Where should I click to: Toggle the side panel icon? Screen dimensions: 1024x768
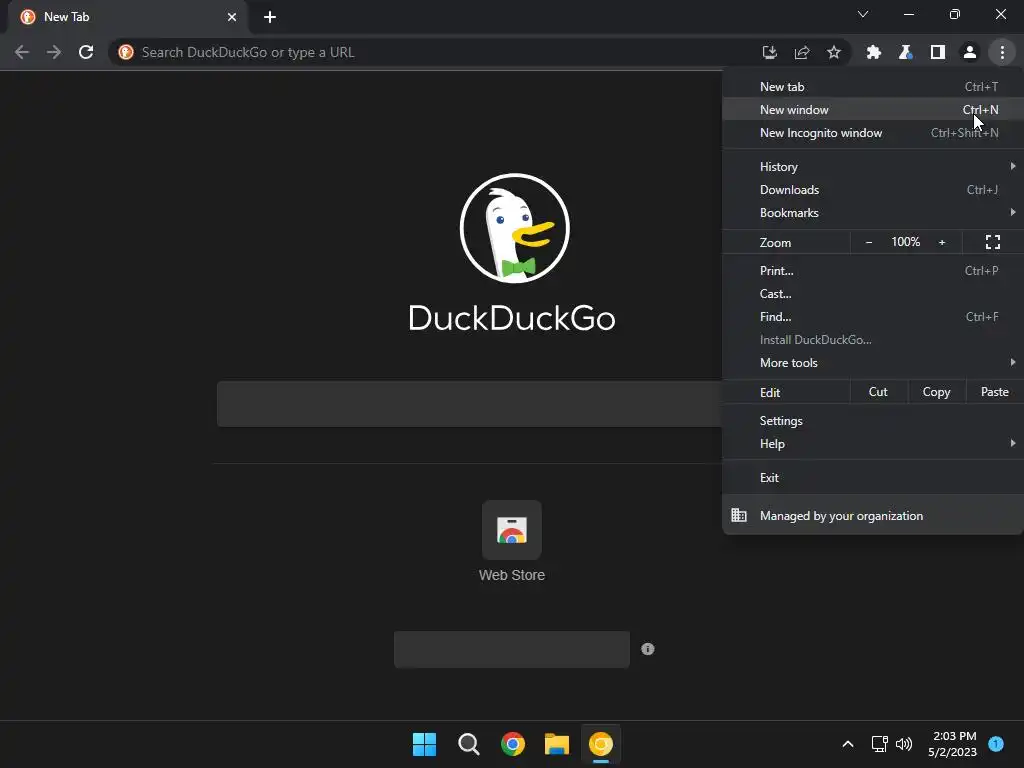pyautogui.click(x=938, y=52)
